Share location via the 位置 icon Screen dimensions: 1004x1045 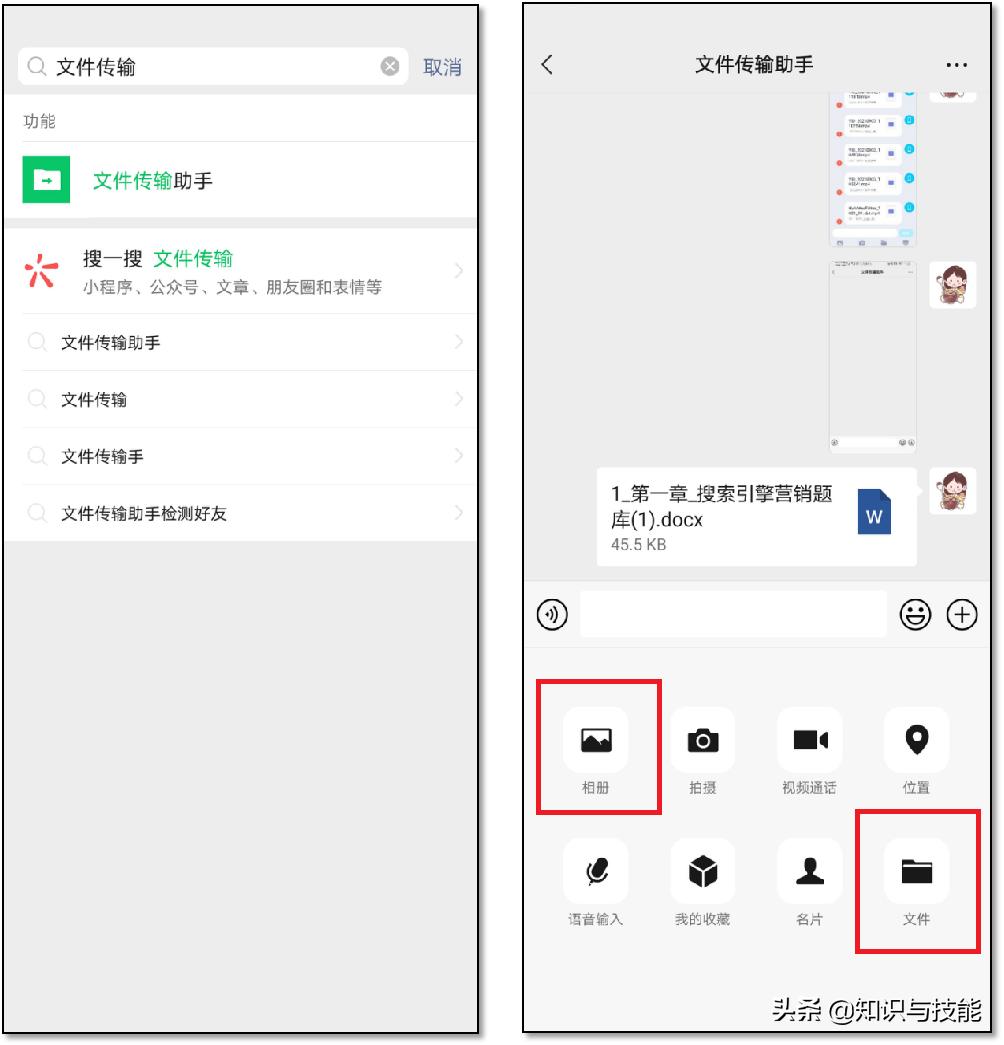point(916,740)
